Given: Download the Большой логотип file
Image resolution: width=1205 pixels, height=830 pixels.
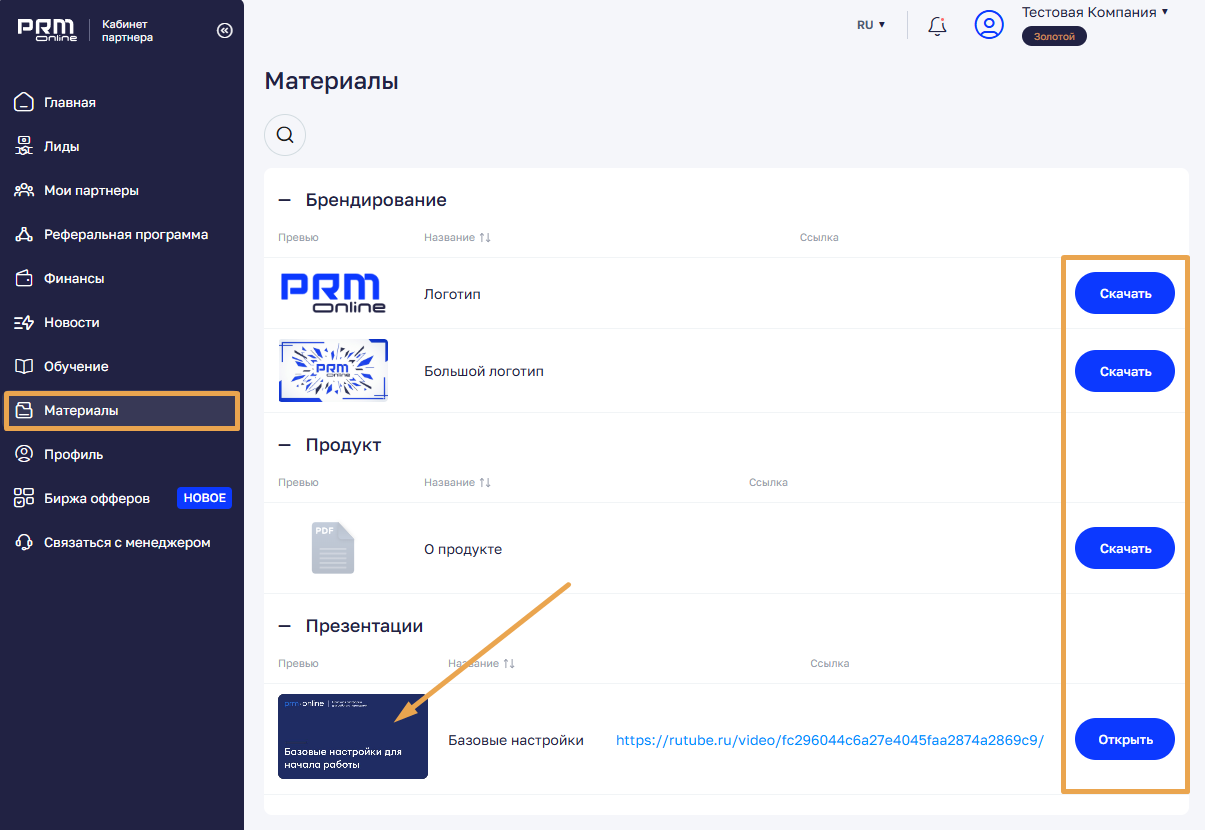Looking at the screenshot, I should [1124, 371].
